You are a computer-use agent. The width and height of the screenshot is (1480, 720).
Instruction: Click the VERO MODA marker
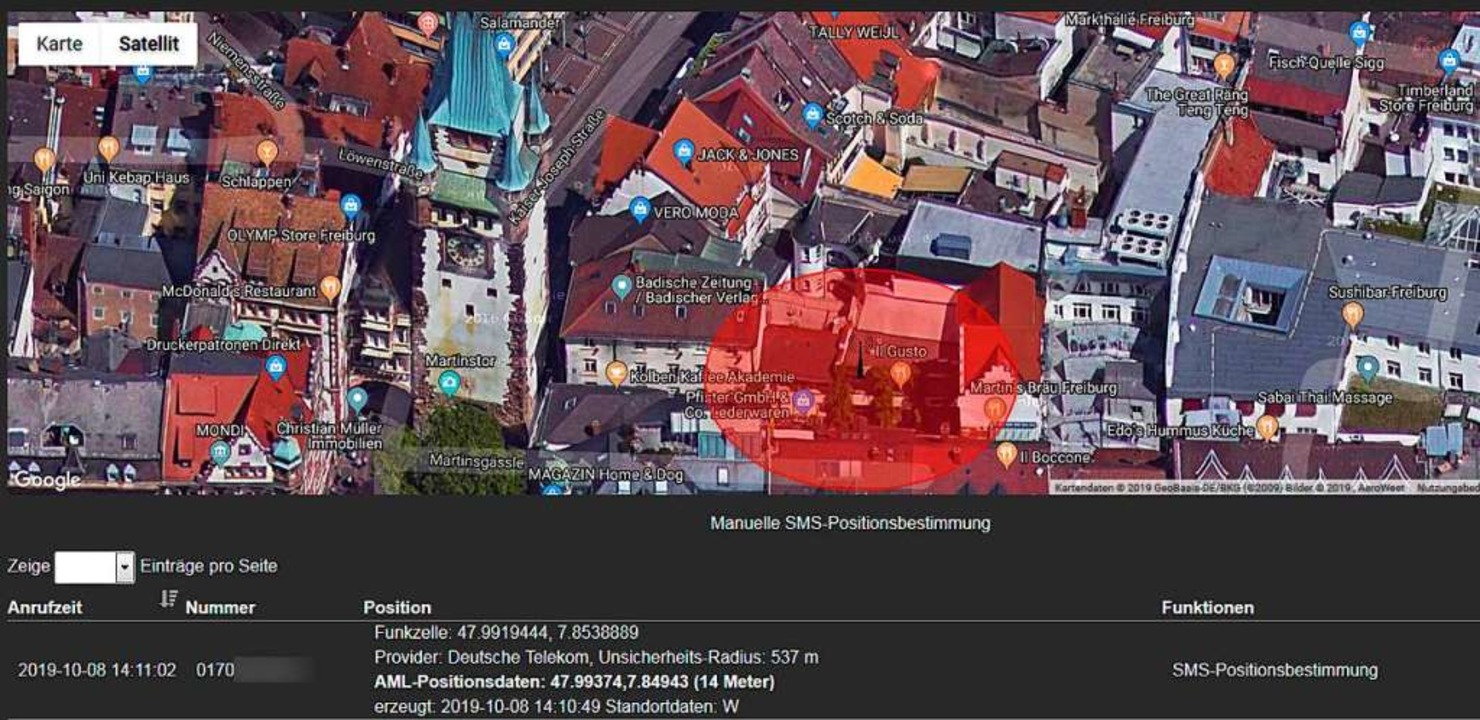click(x=640, y=210)
